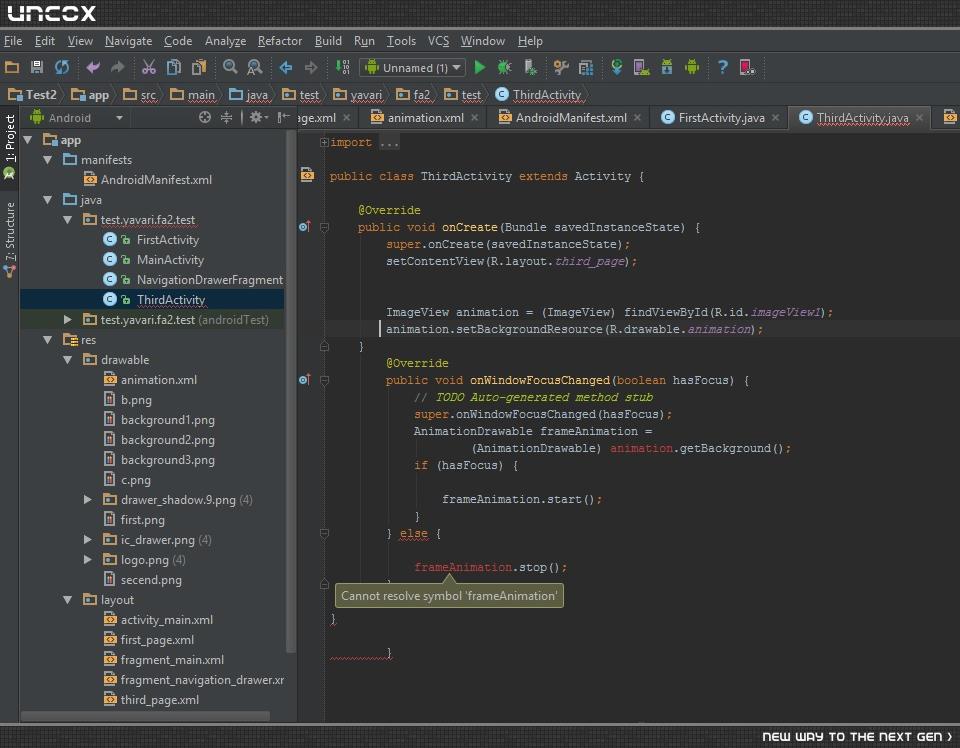Expand the logo.png group
960x748 pixels.
(x=88, y=559)
